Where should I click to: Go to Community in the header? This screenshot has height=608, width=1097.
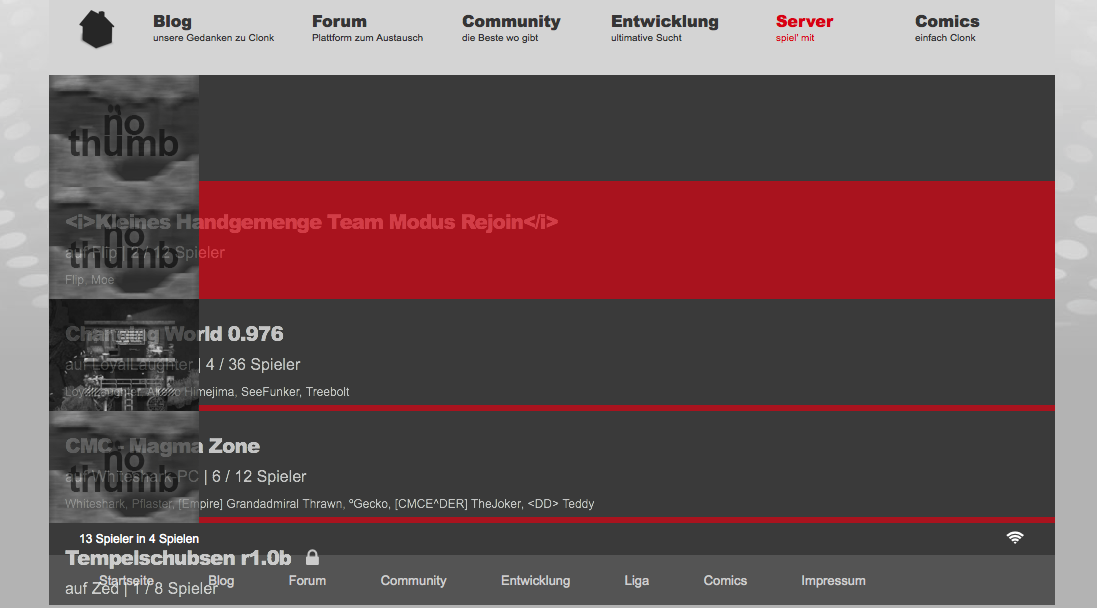[x=511, y=22]
